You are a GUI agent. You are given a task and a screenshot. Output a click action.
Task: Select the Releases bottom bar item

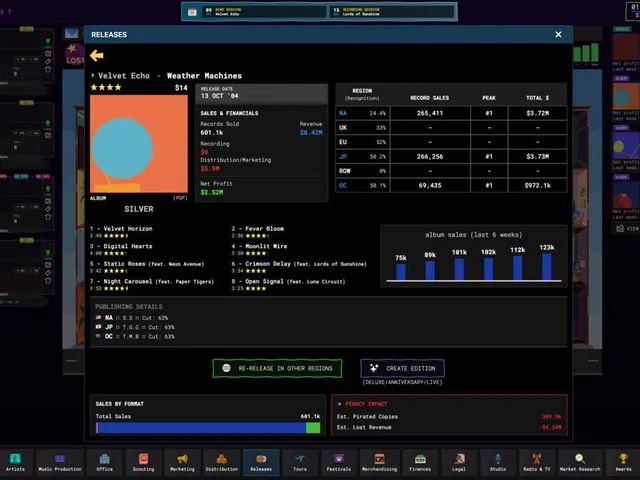coord(261,462)
